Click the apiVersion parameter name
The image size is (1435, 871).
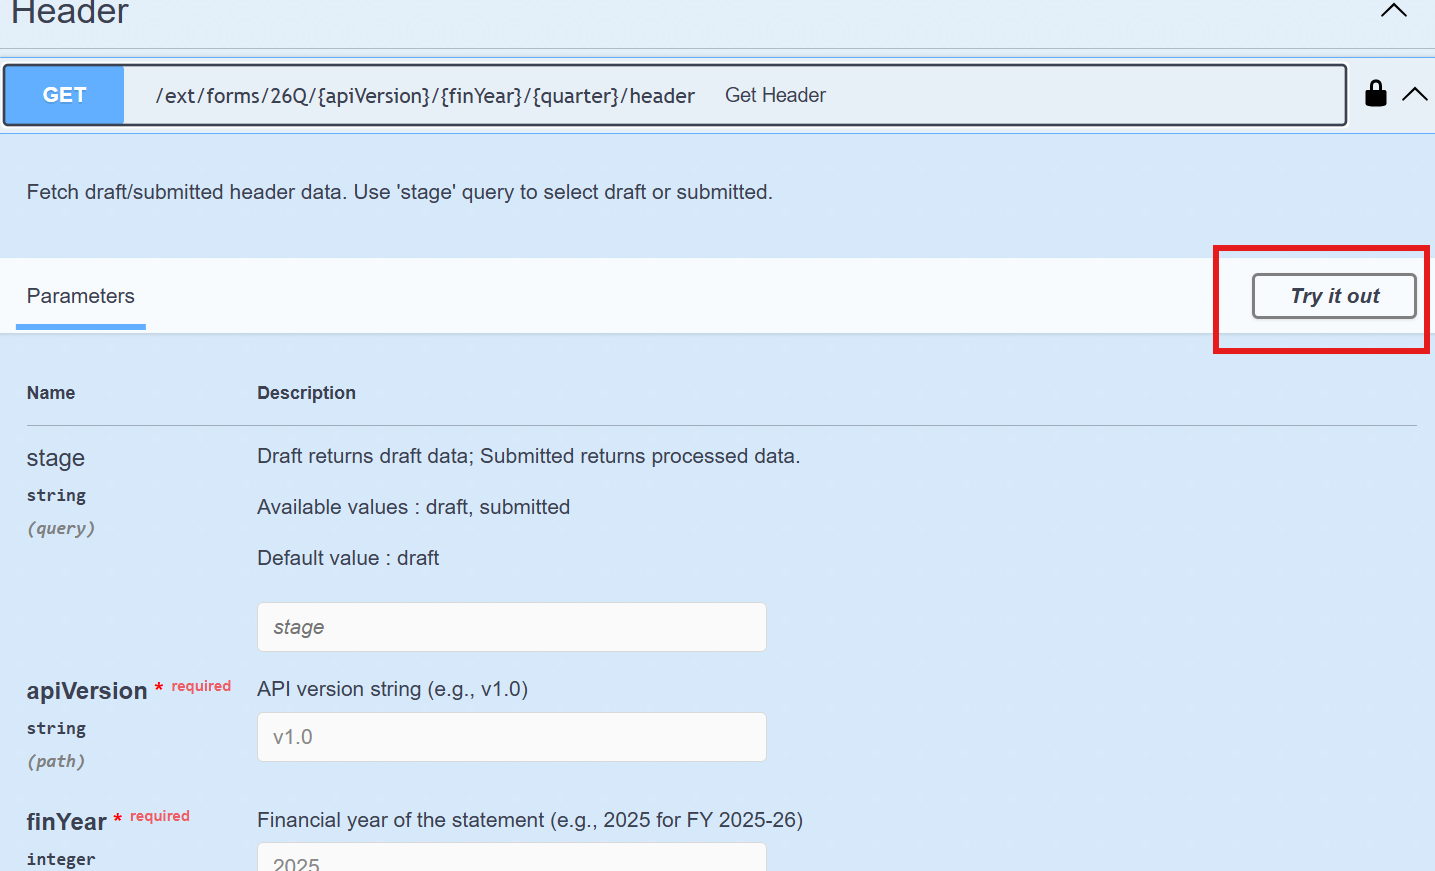(x=87, y=691)
